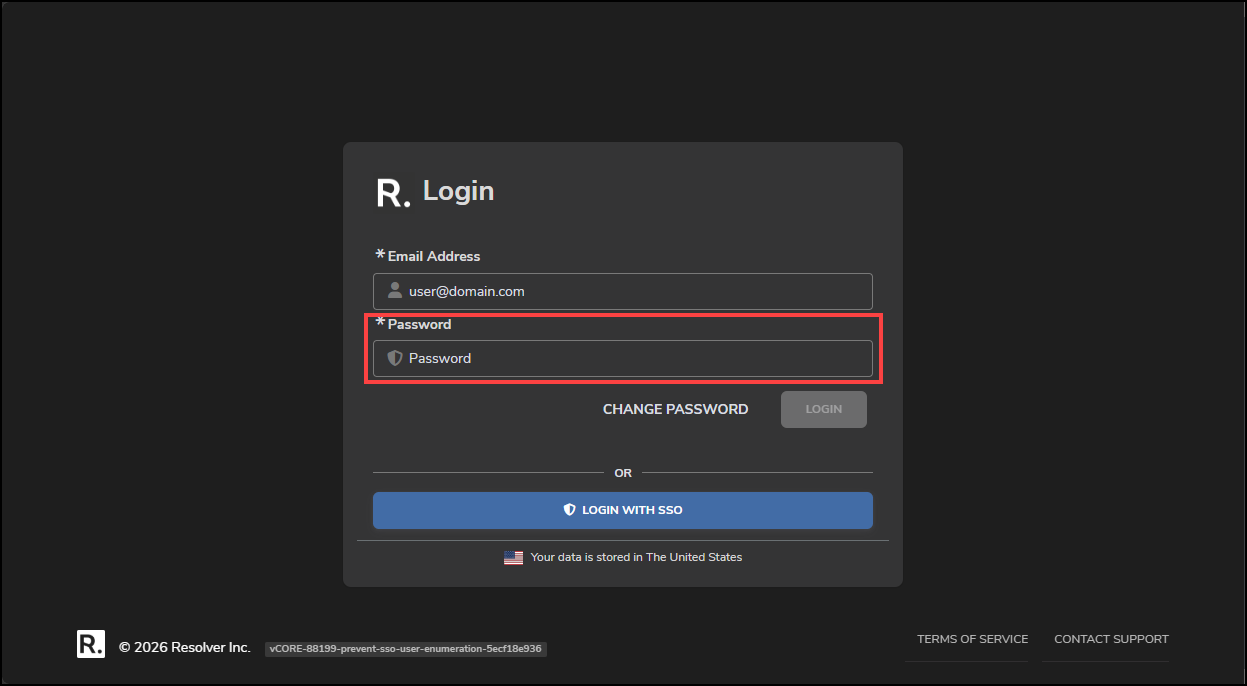Open the CONTACT SUPPORT link
This screenshot has width=1247, height=686.
pyautogui.click(x=1111, y=639)
